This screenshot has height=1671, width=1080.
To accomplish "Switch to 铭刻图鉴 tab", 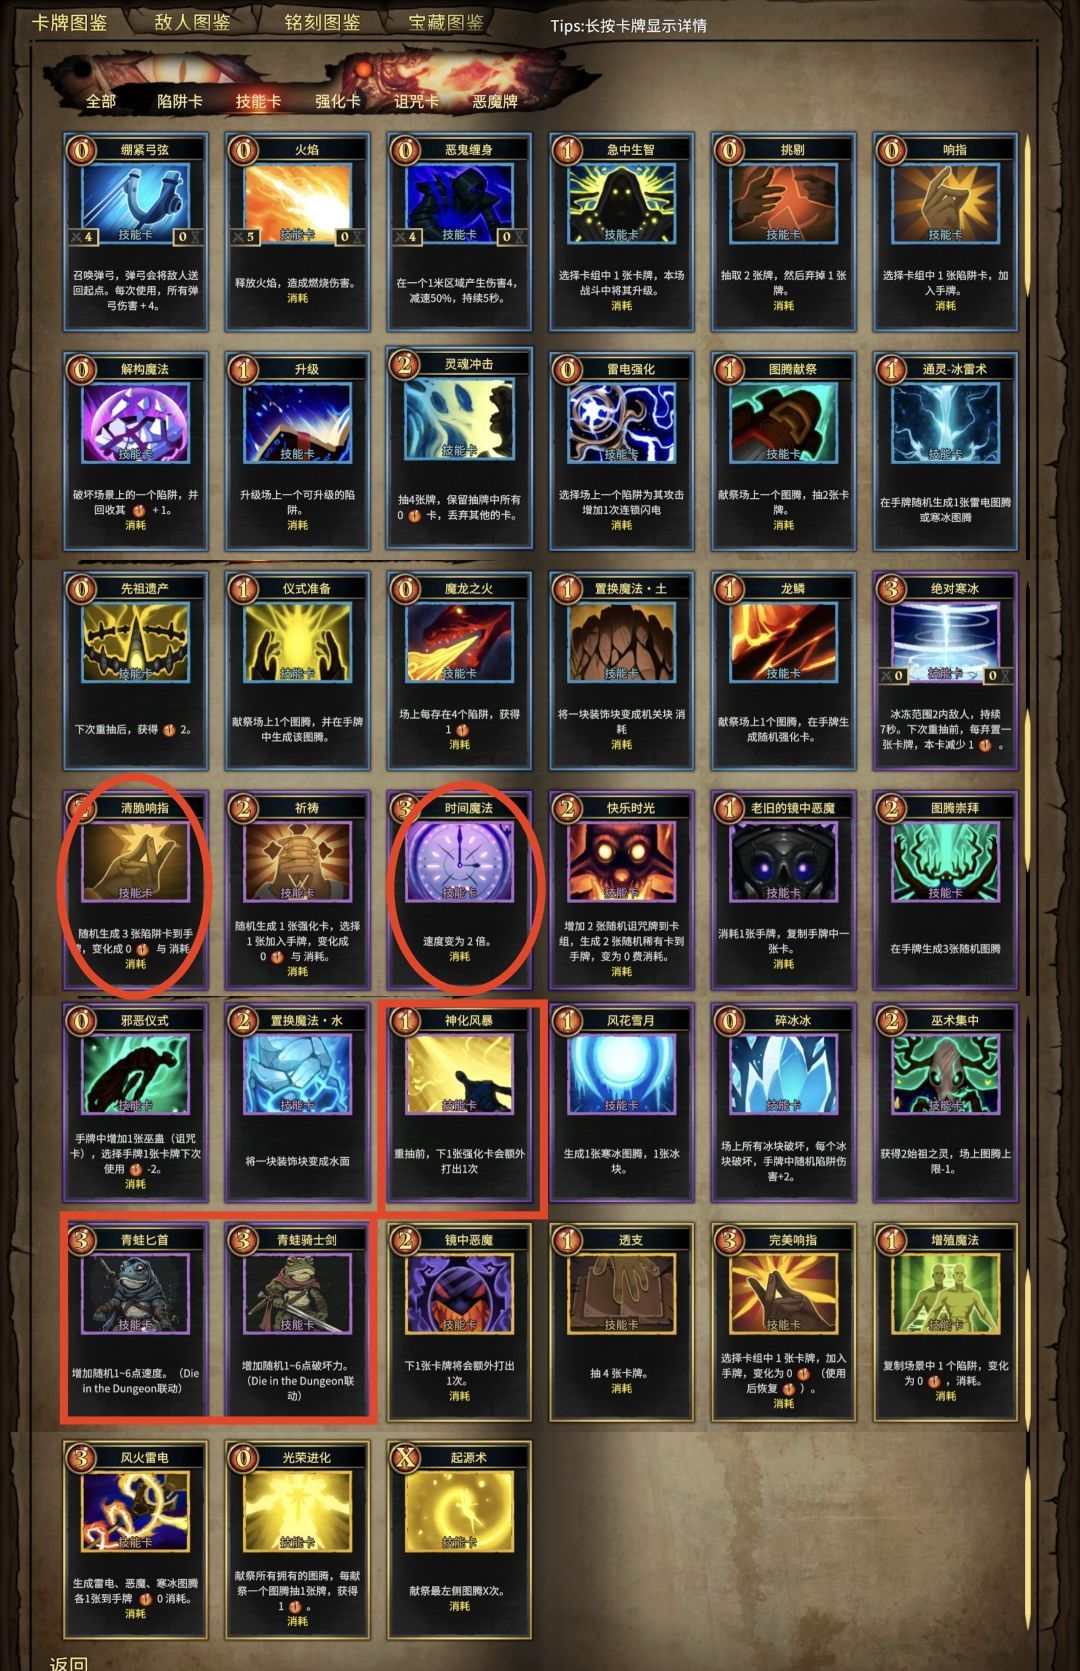I will 322,22.
